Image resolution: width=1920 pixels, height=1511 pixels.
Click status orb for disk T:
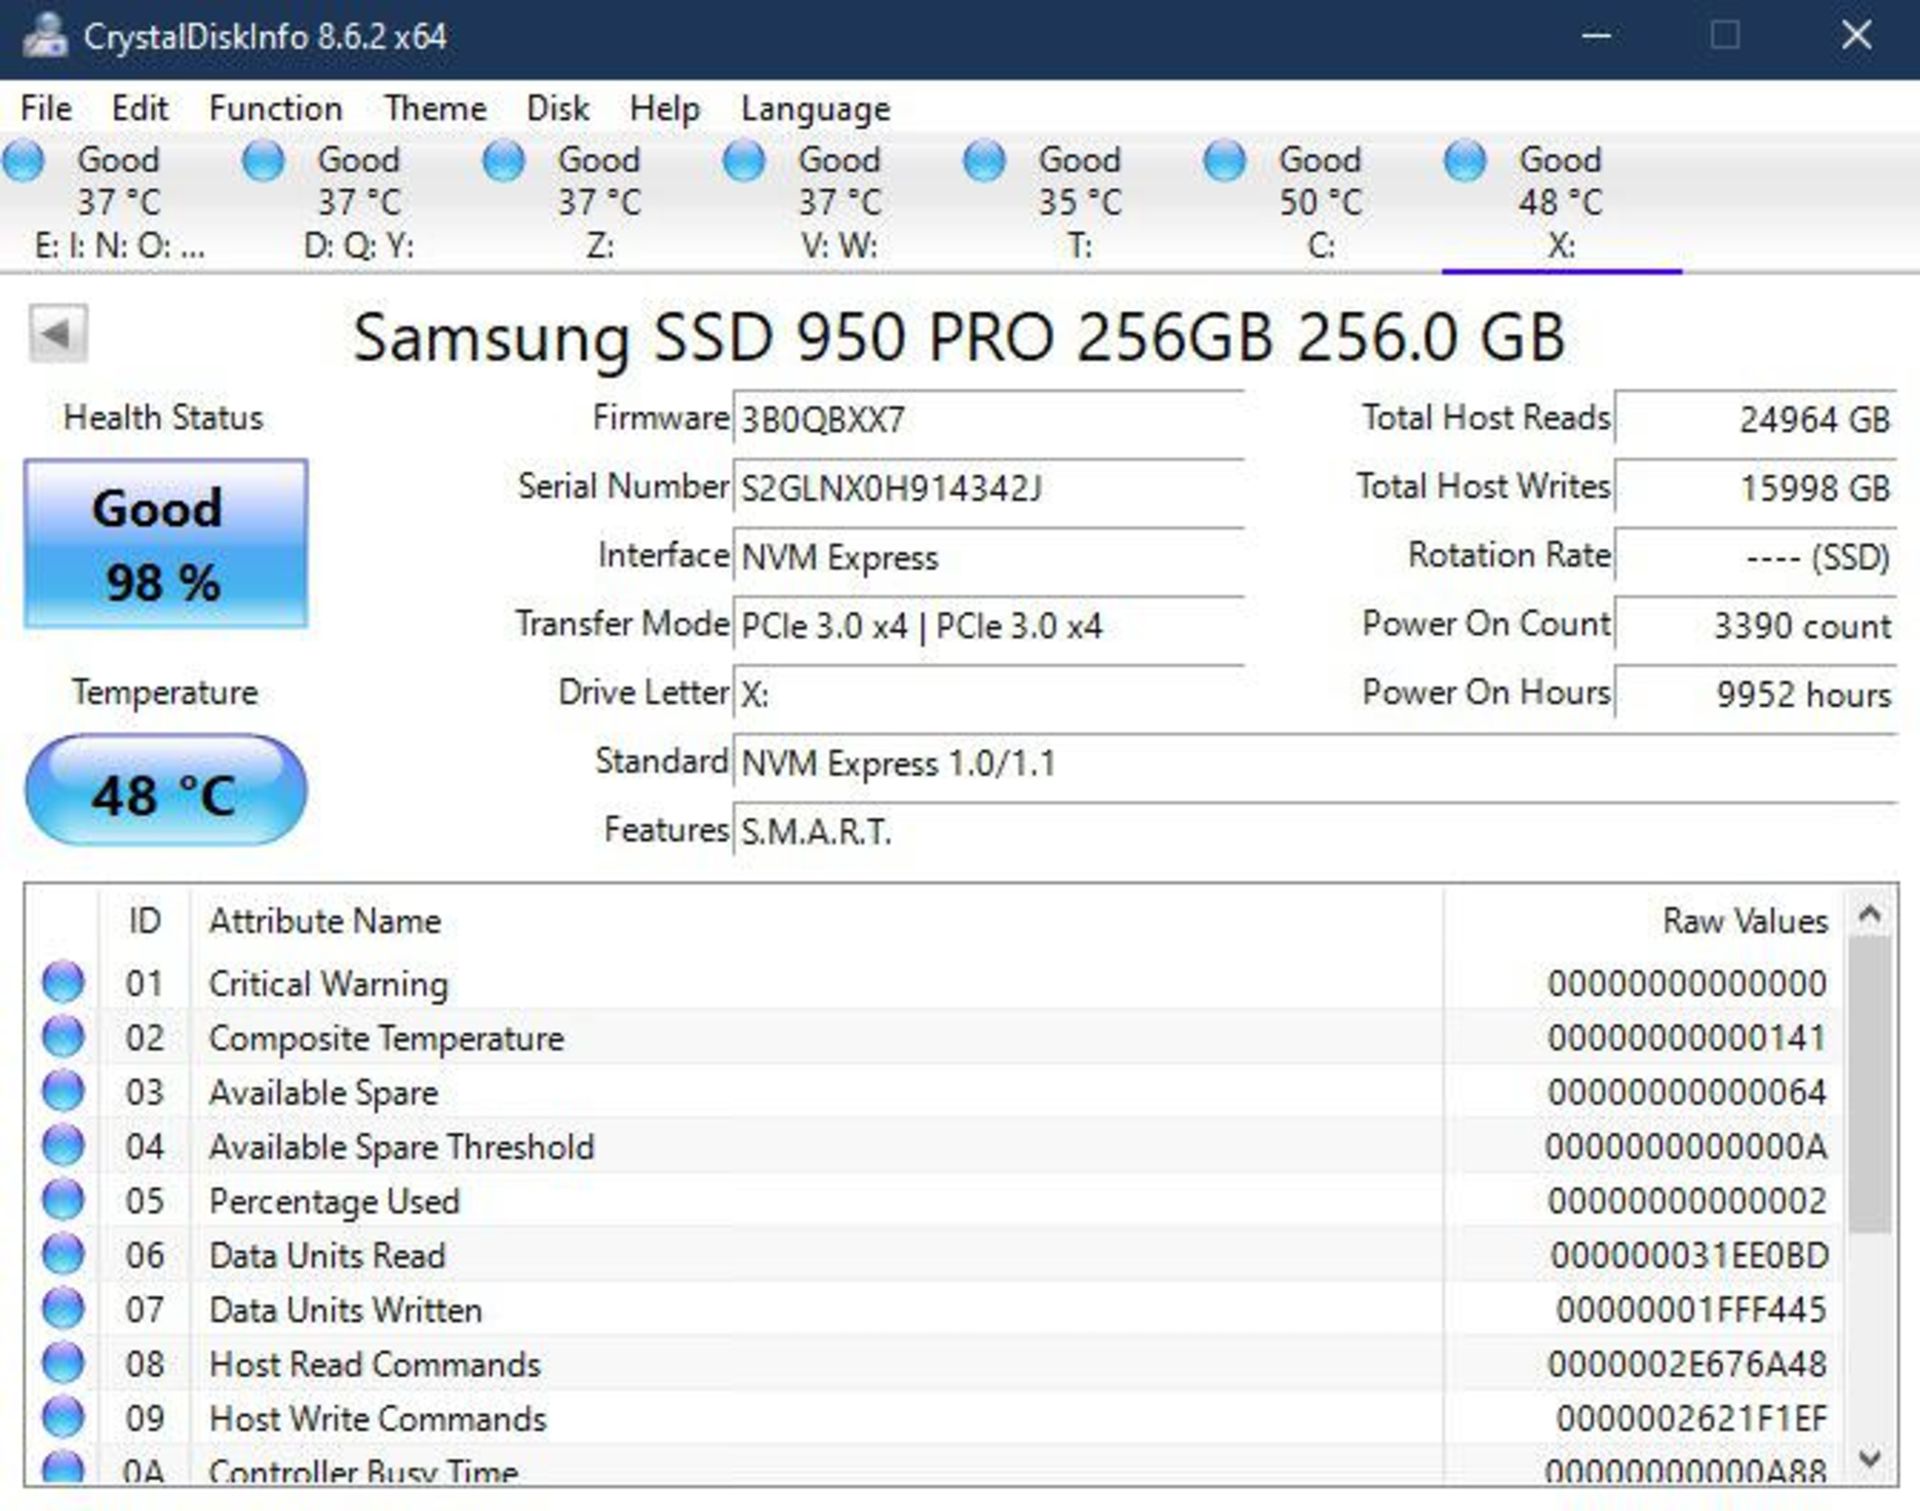click(x=985, y=161)
